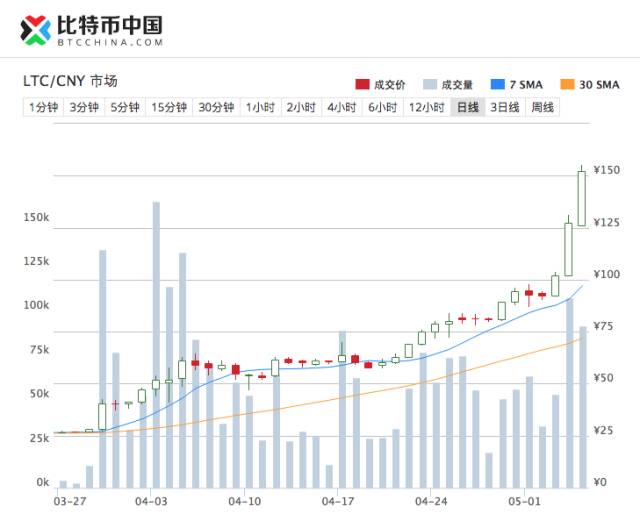Select the 5分钟 interval tab
Image resolution: width=640 pixels, height=521 pixels.
coord(125,107)
